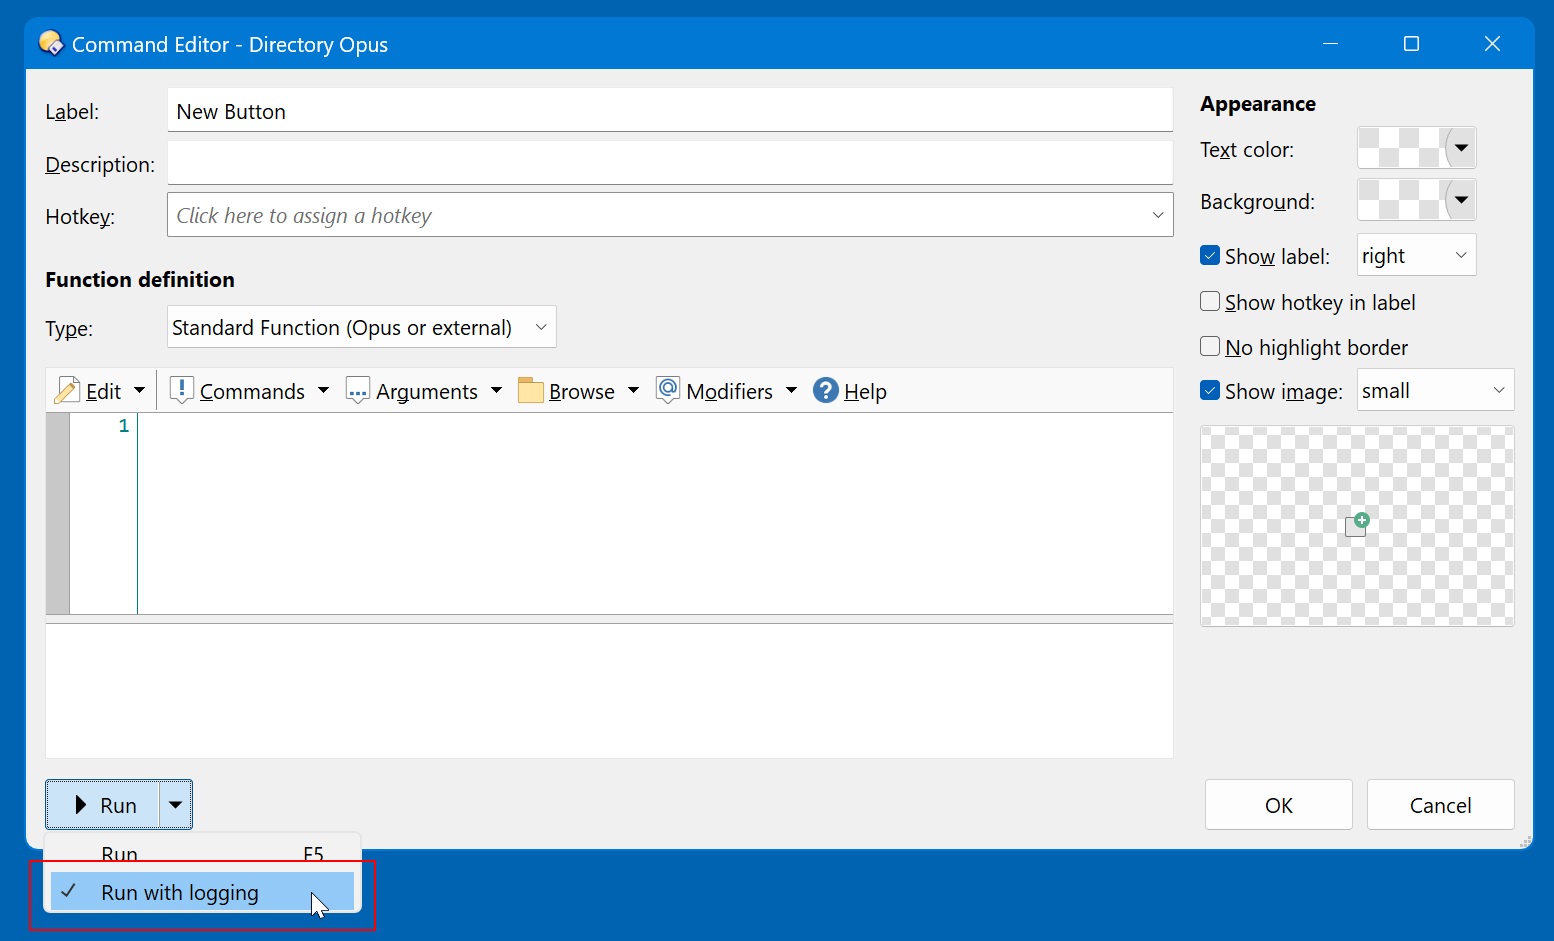This screenshot has height=941, width=1554.
Task: Click the Help question mark icon
Action: coord(826,390)
